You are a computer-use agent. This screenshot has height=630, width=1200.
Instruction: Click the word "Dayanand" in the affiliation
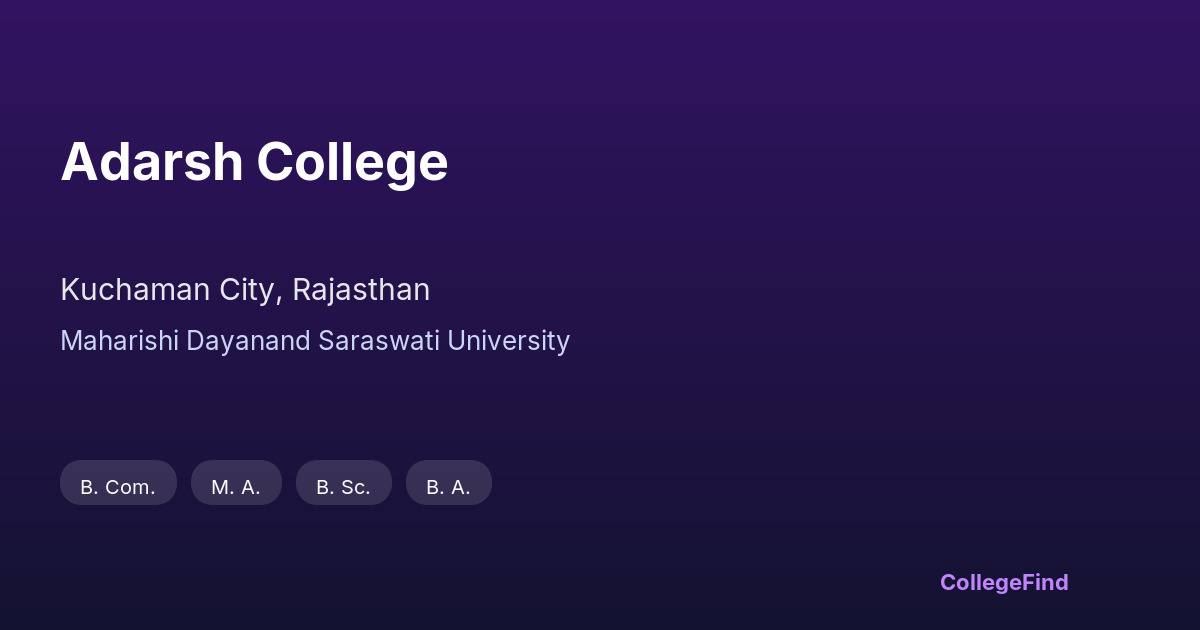[248, 341]
